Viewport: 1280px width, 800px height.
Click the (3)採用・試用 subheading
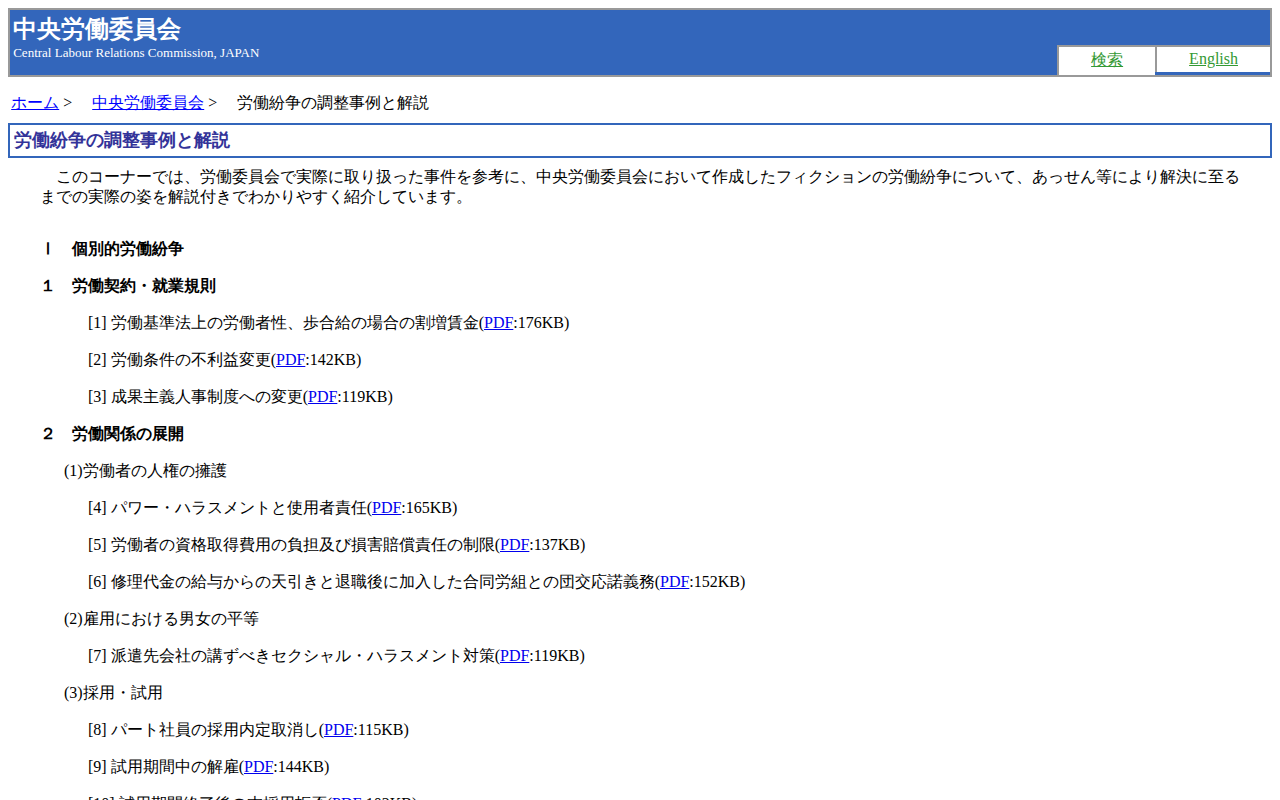click(x=113, y=693)
